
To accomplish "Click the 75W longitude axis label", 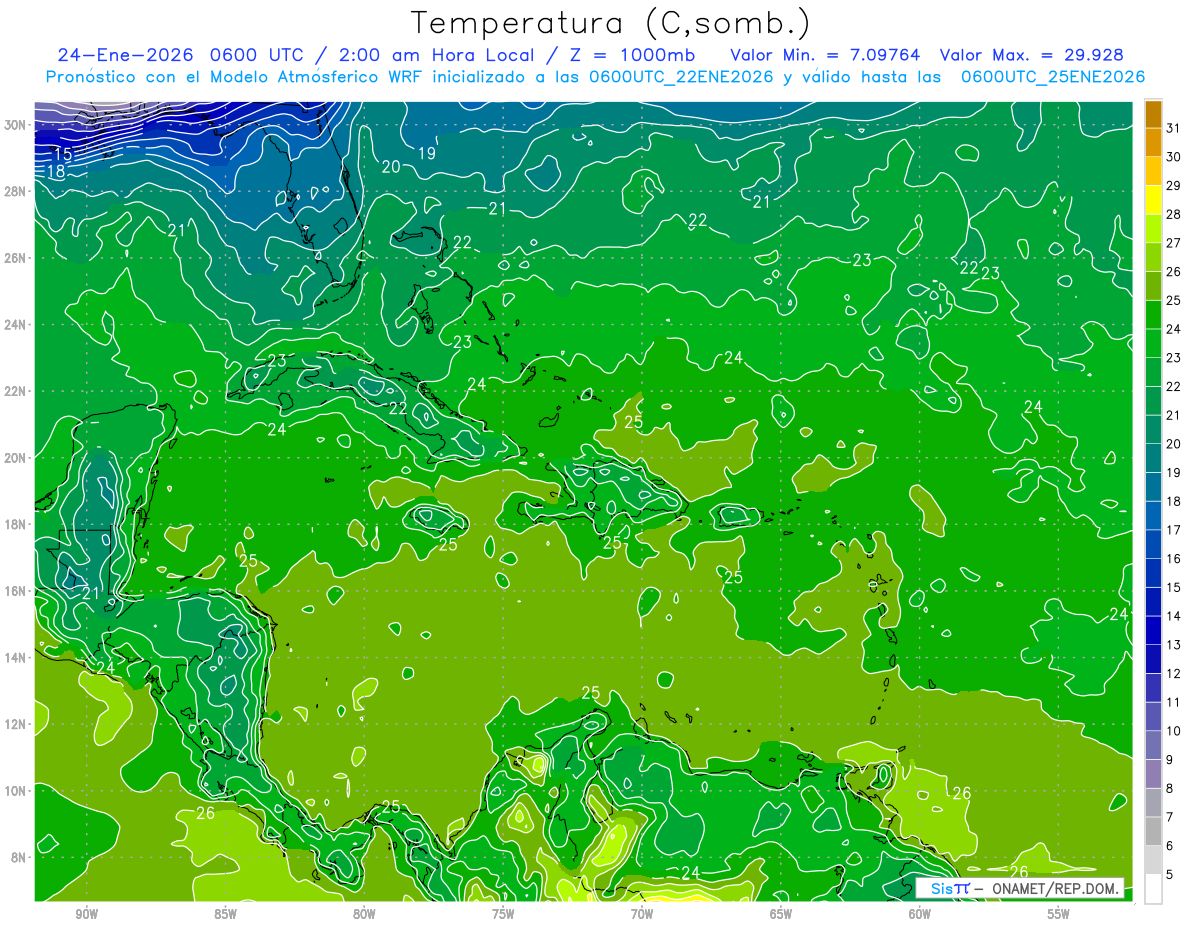I will click(503, 914).
